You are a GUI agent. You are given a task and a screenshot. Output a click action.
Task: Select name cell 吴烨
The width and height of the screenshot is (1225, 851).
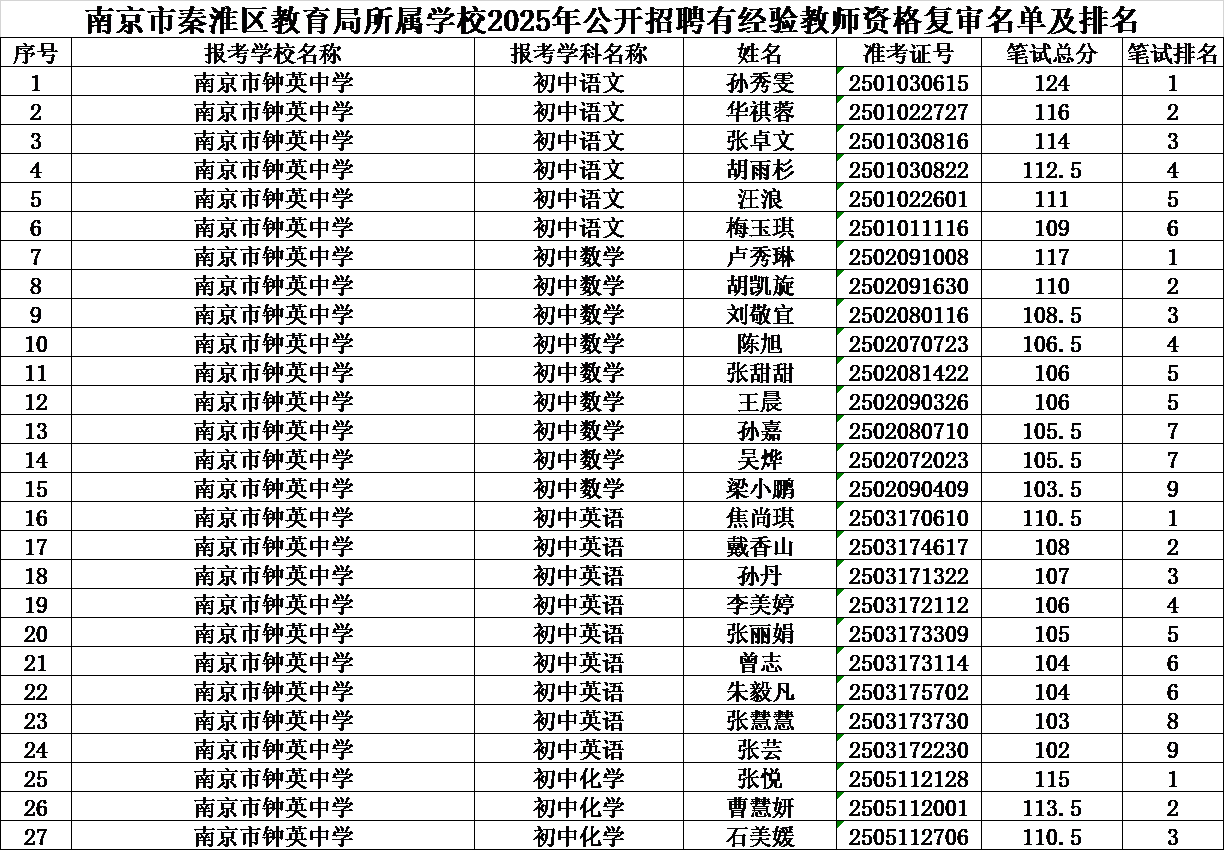click(x=759, y=460)
